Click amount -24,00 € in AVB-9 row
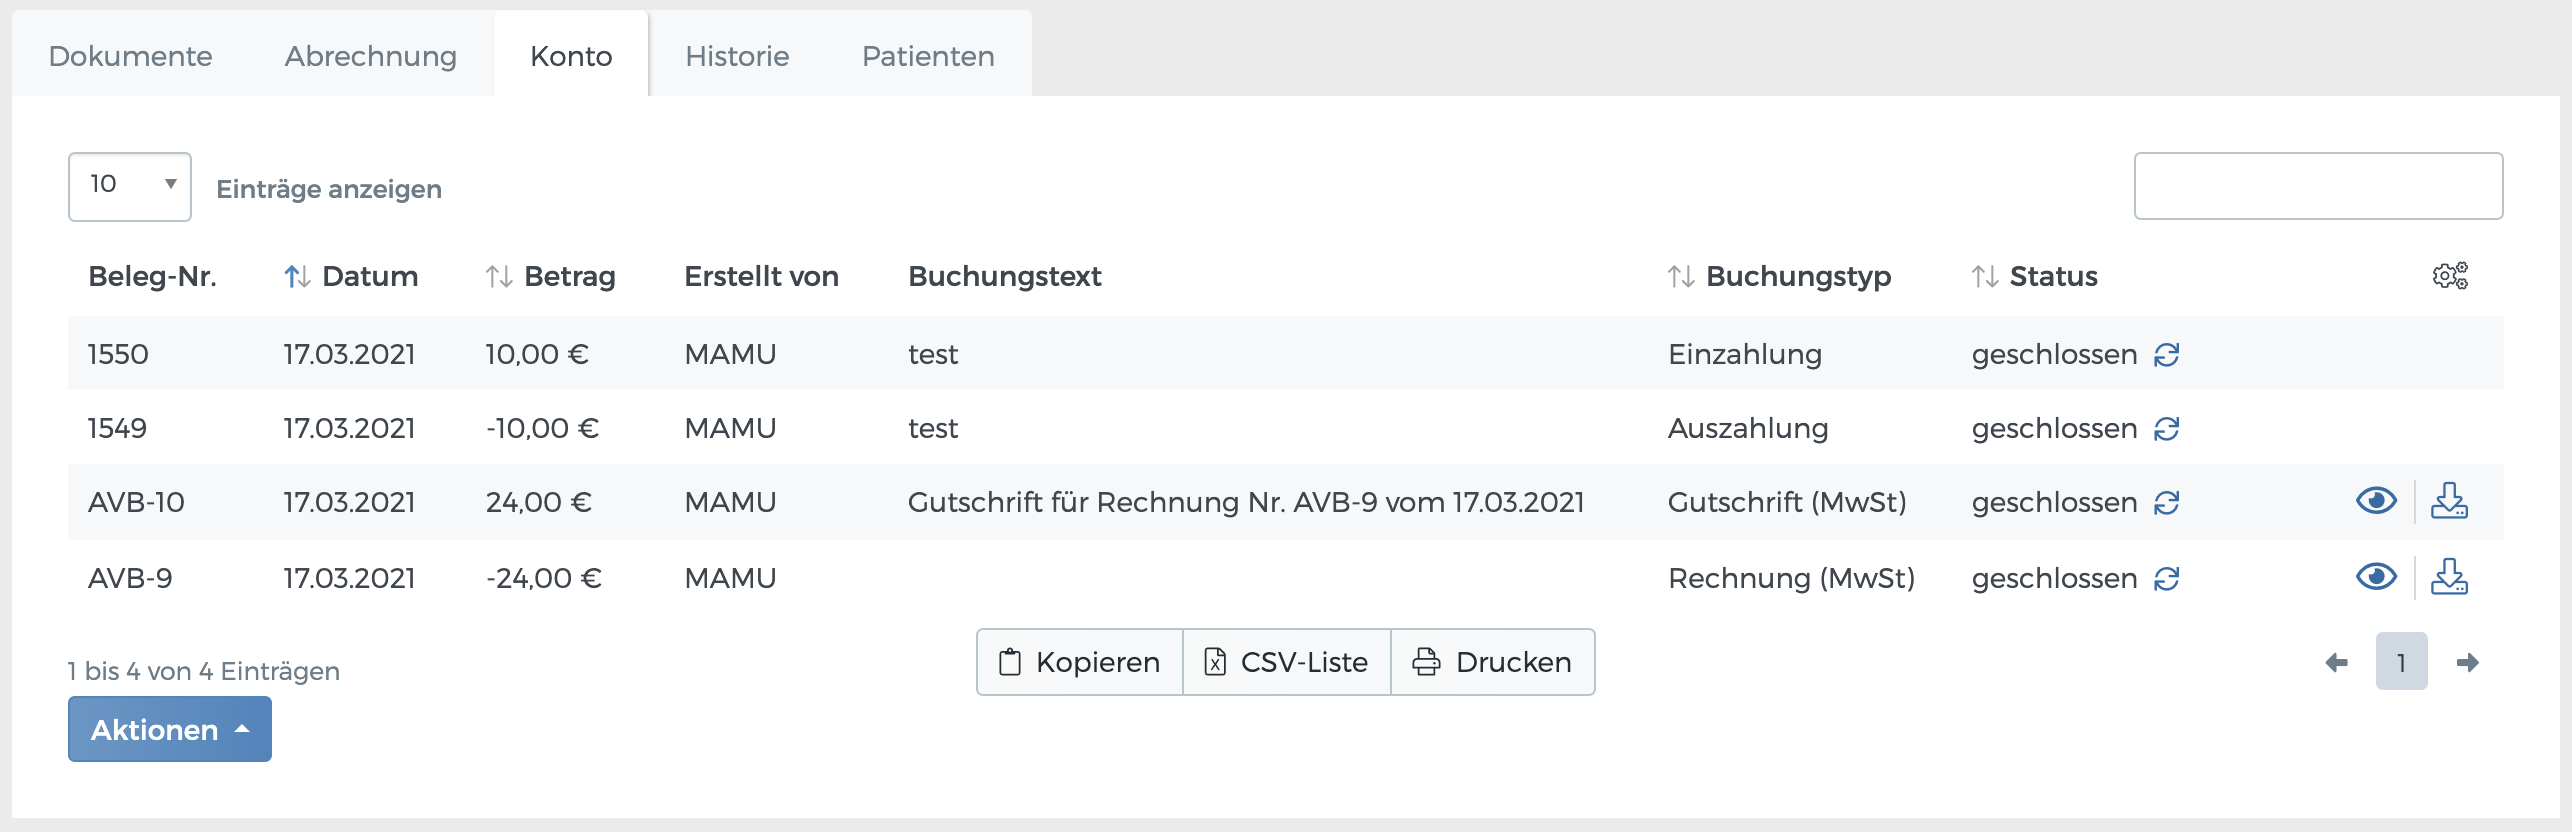The image size is (2572, 832). (x=543, y=578)
